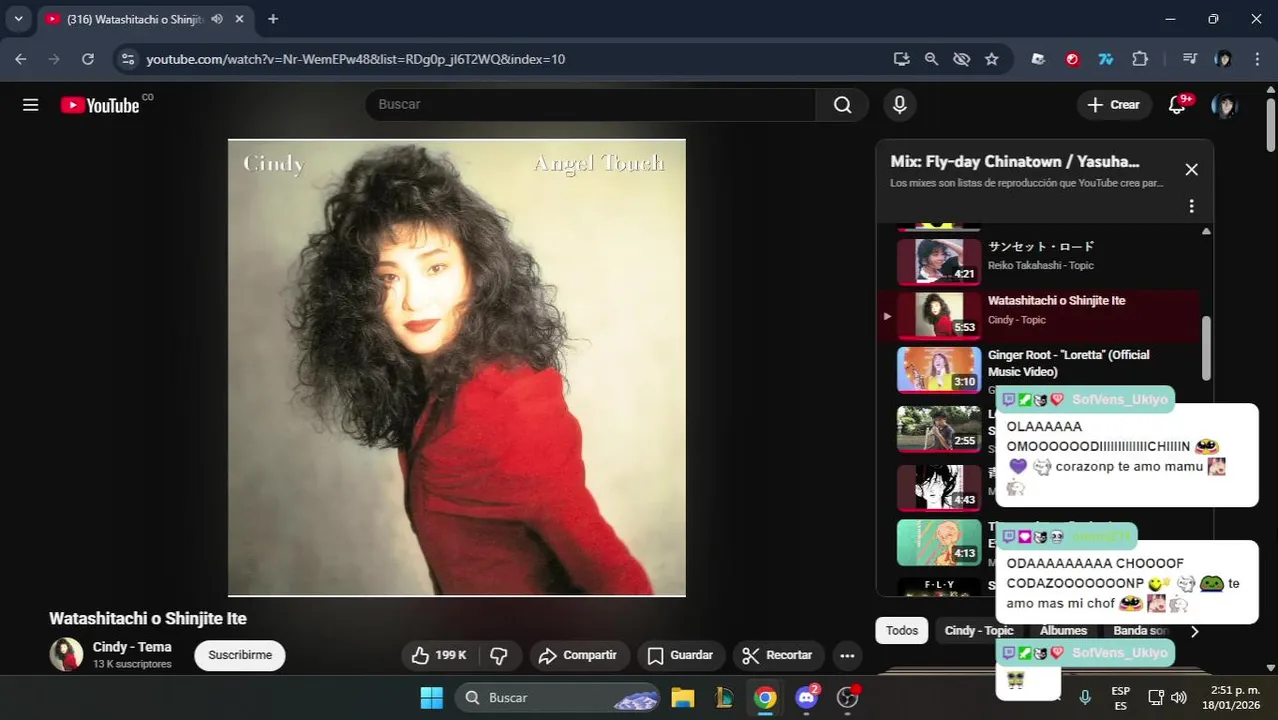Image resolution: width=1278 pixels, height=720 pixels.
Task: Open League of Legends from taskbar
Action: 724,698
